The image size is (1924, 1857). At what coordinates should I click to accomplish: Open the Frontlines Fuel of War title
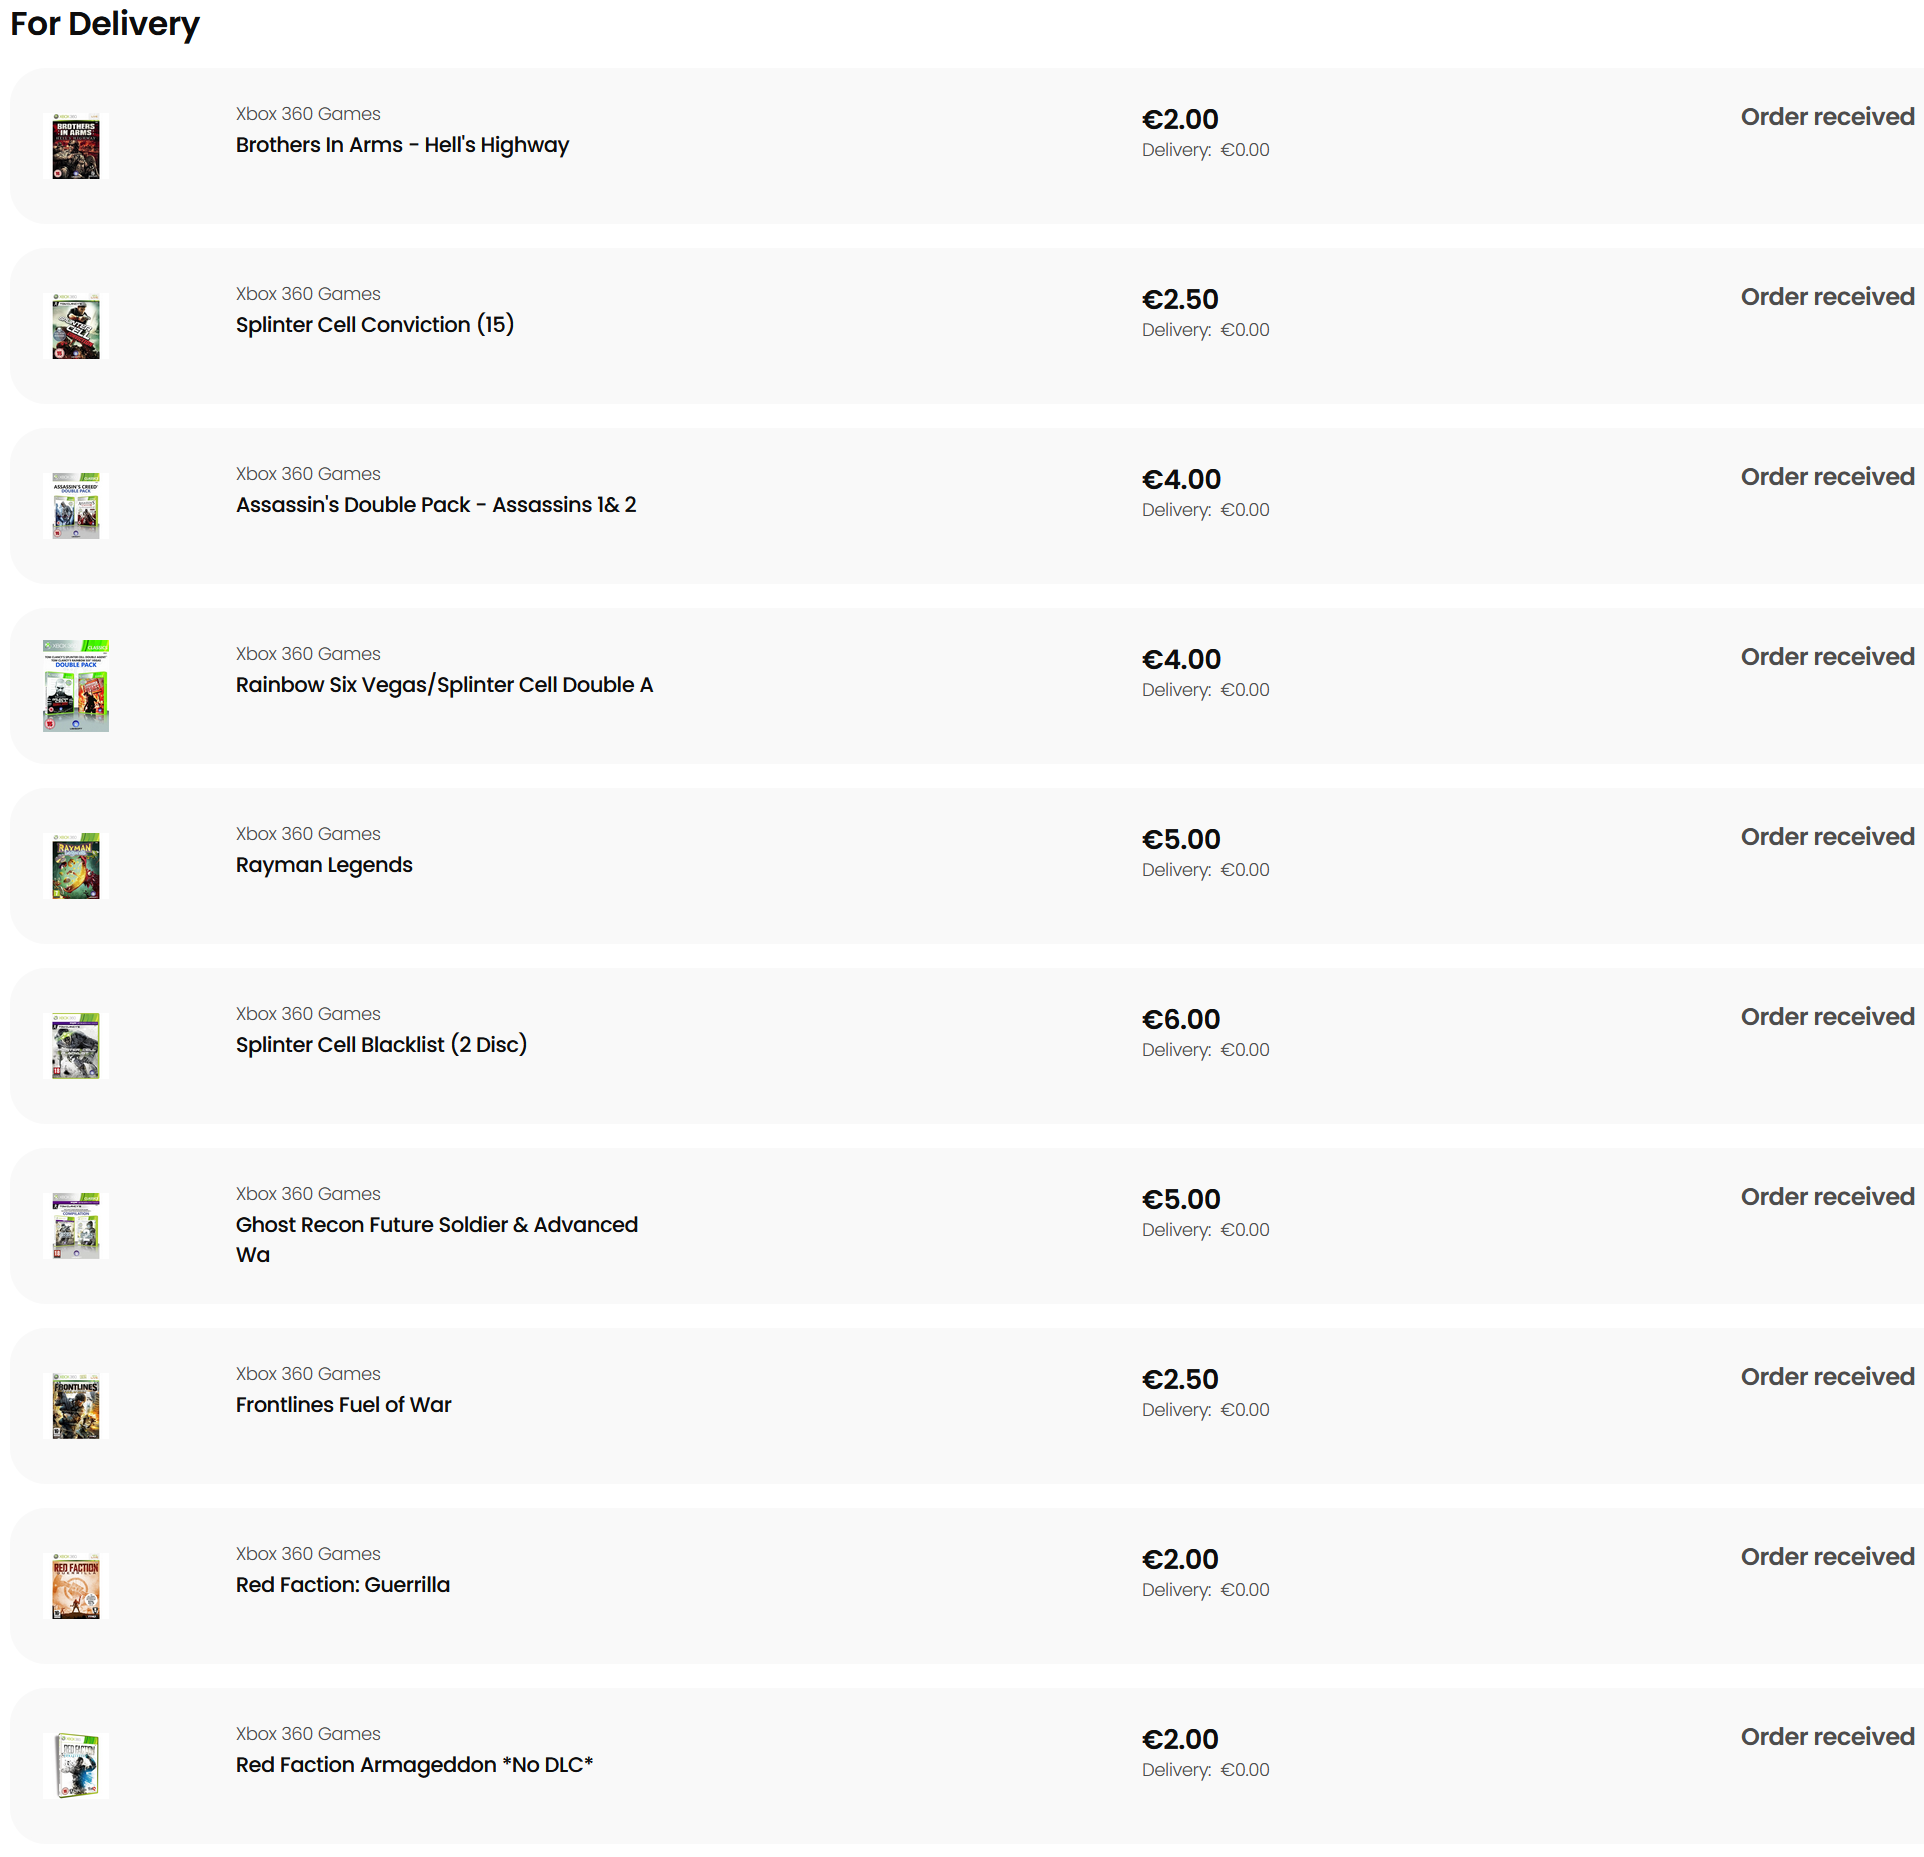(x=343, y=1405)
